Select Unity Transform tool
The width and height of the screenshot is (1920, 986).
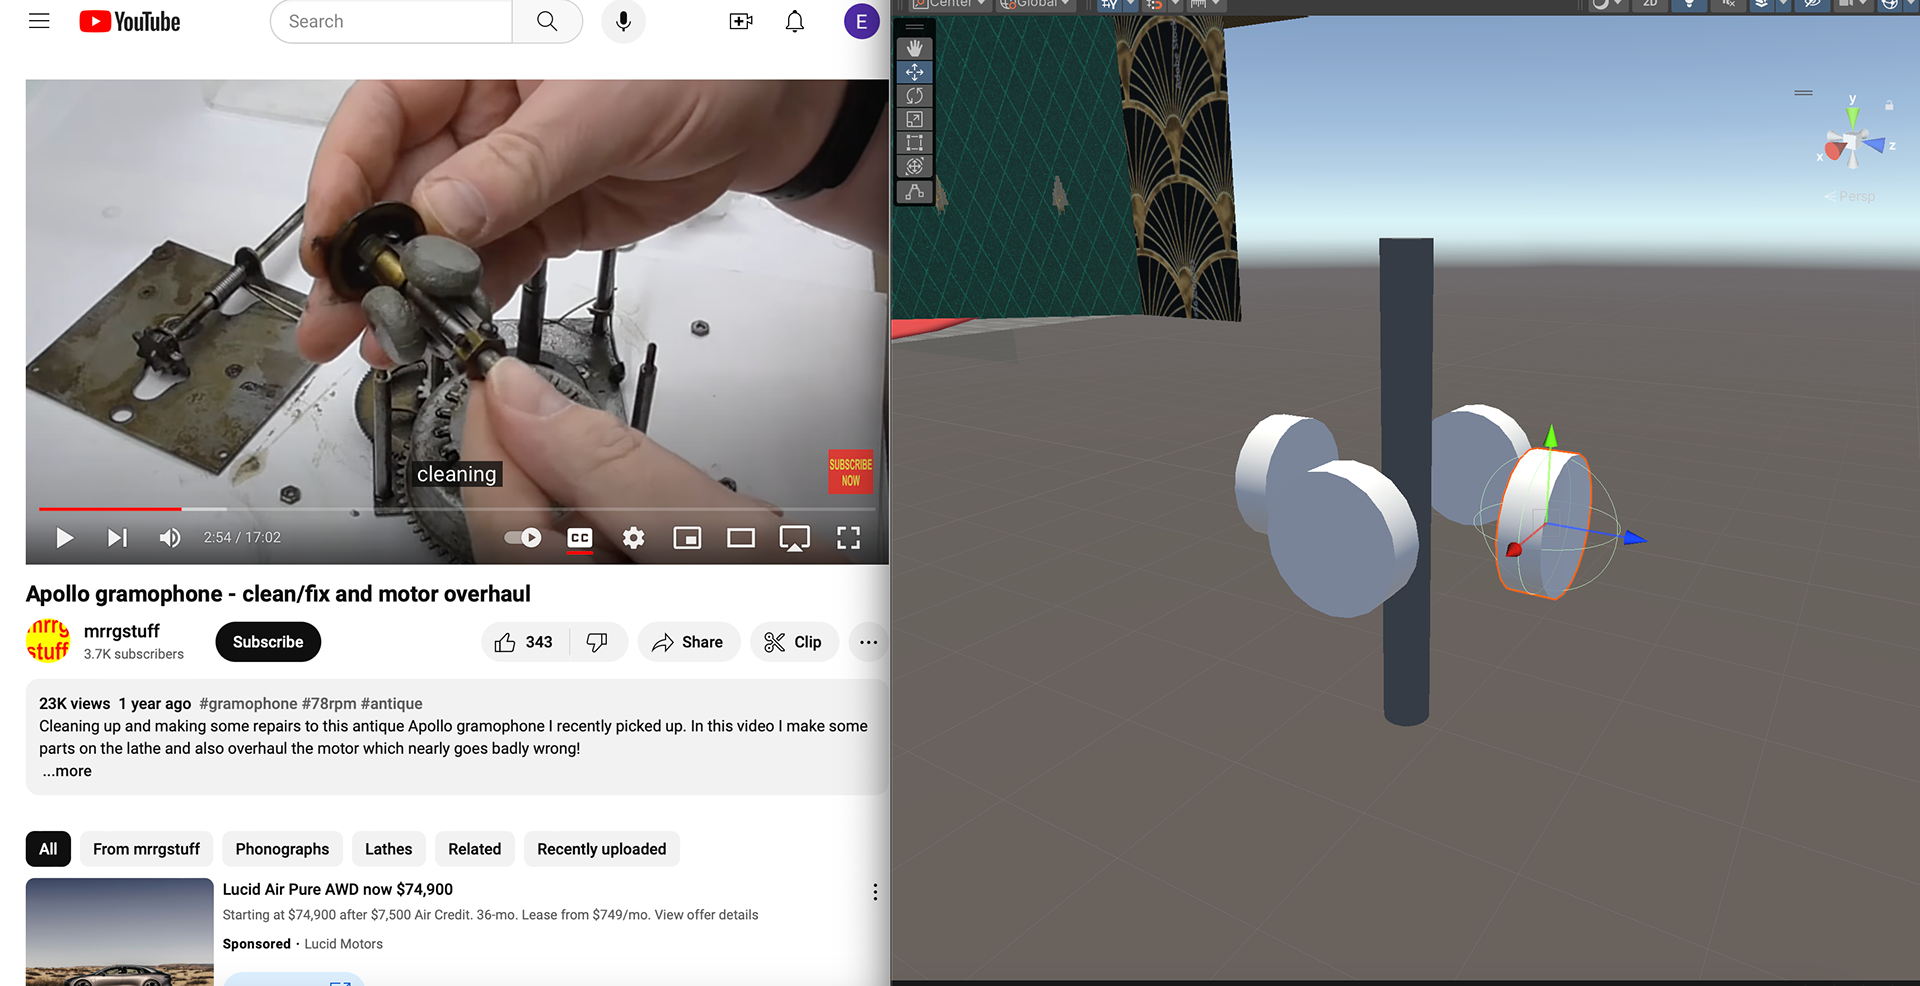coord(914,167)
